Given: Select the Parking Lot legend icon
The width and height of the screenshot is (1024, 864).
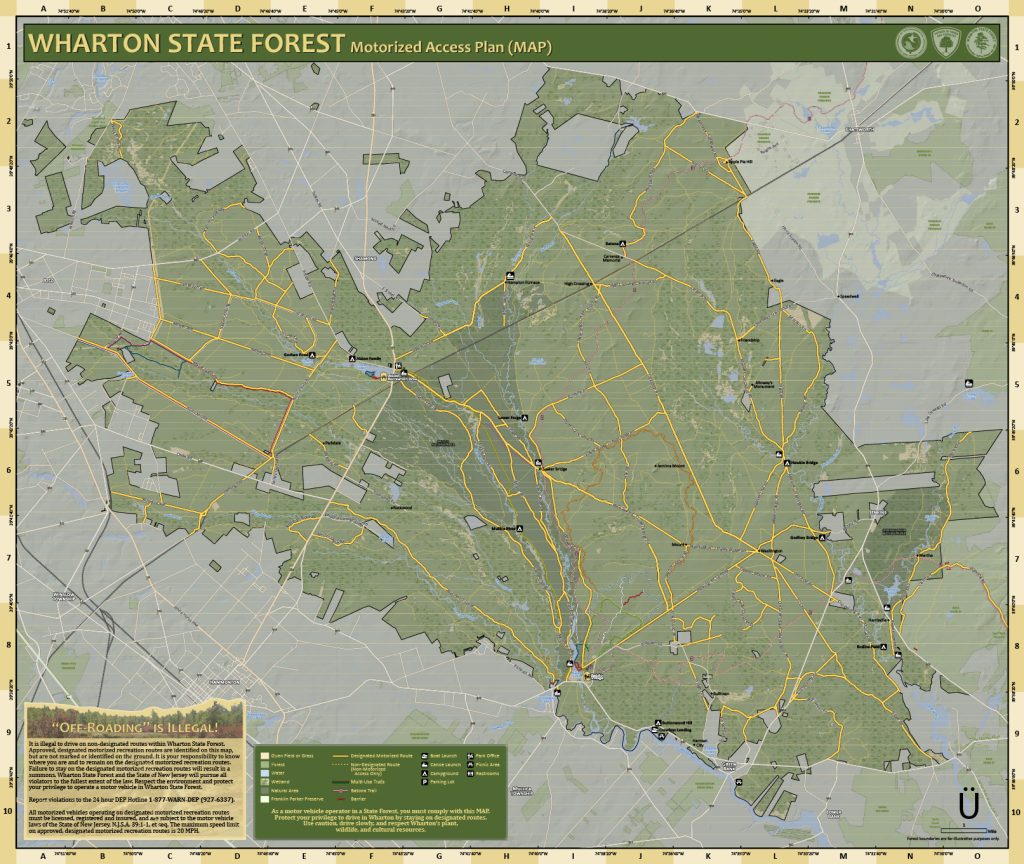Looking at the screenshot, I should click(424, 782).
